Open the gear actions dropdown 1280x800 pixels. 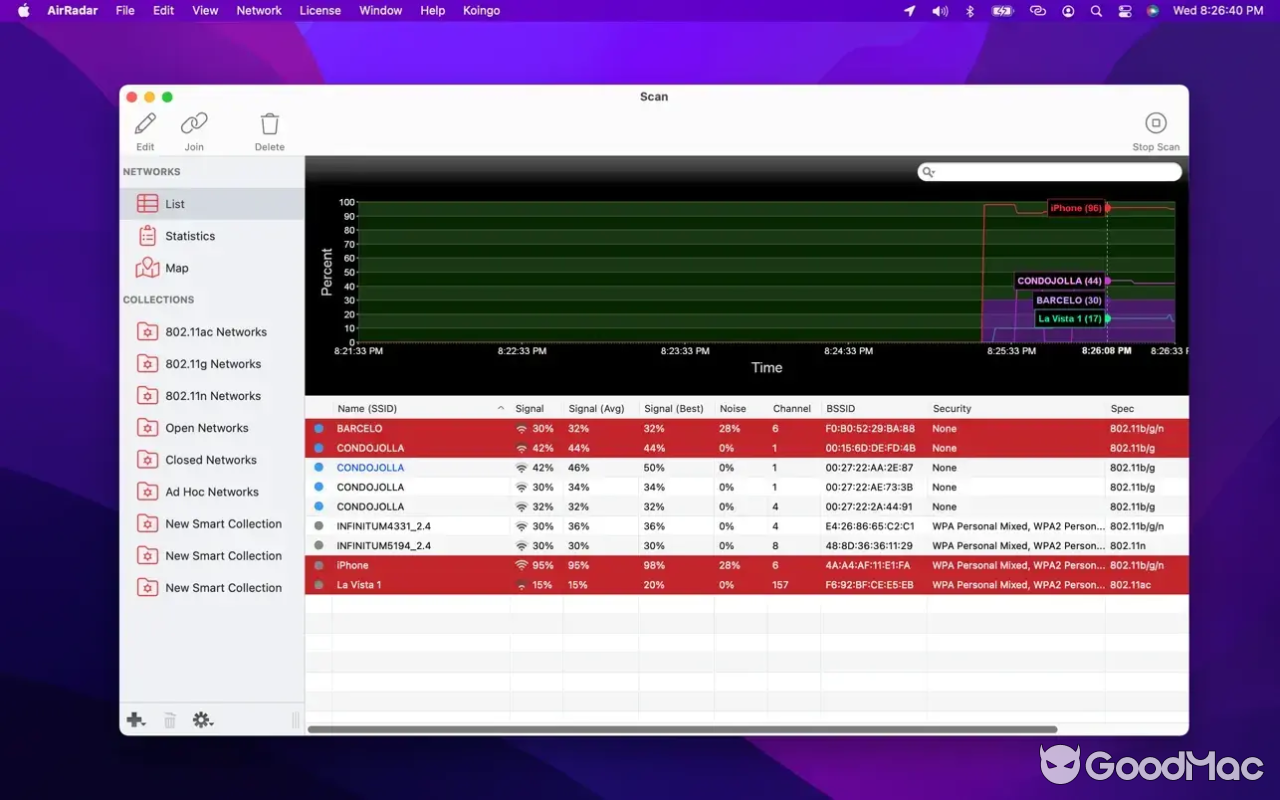pos(203,719)
